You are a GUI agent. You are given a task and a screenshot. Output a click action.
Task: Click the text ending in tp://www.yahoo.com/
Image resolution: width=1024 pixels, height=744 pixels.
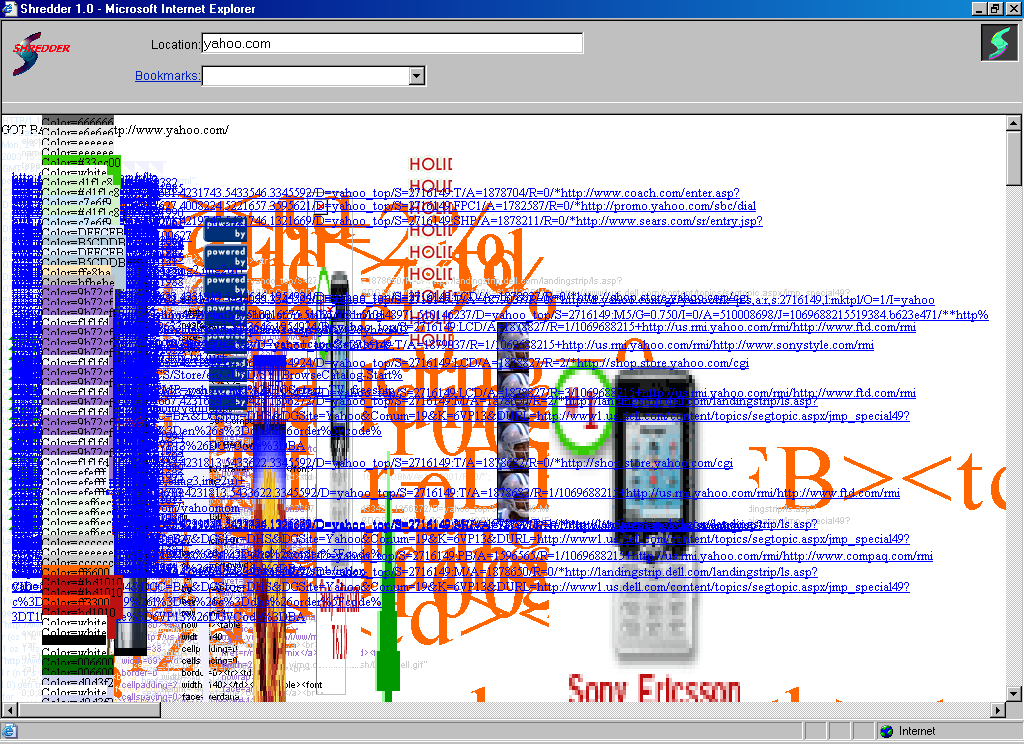[171, 130]
